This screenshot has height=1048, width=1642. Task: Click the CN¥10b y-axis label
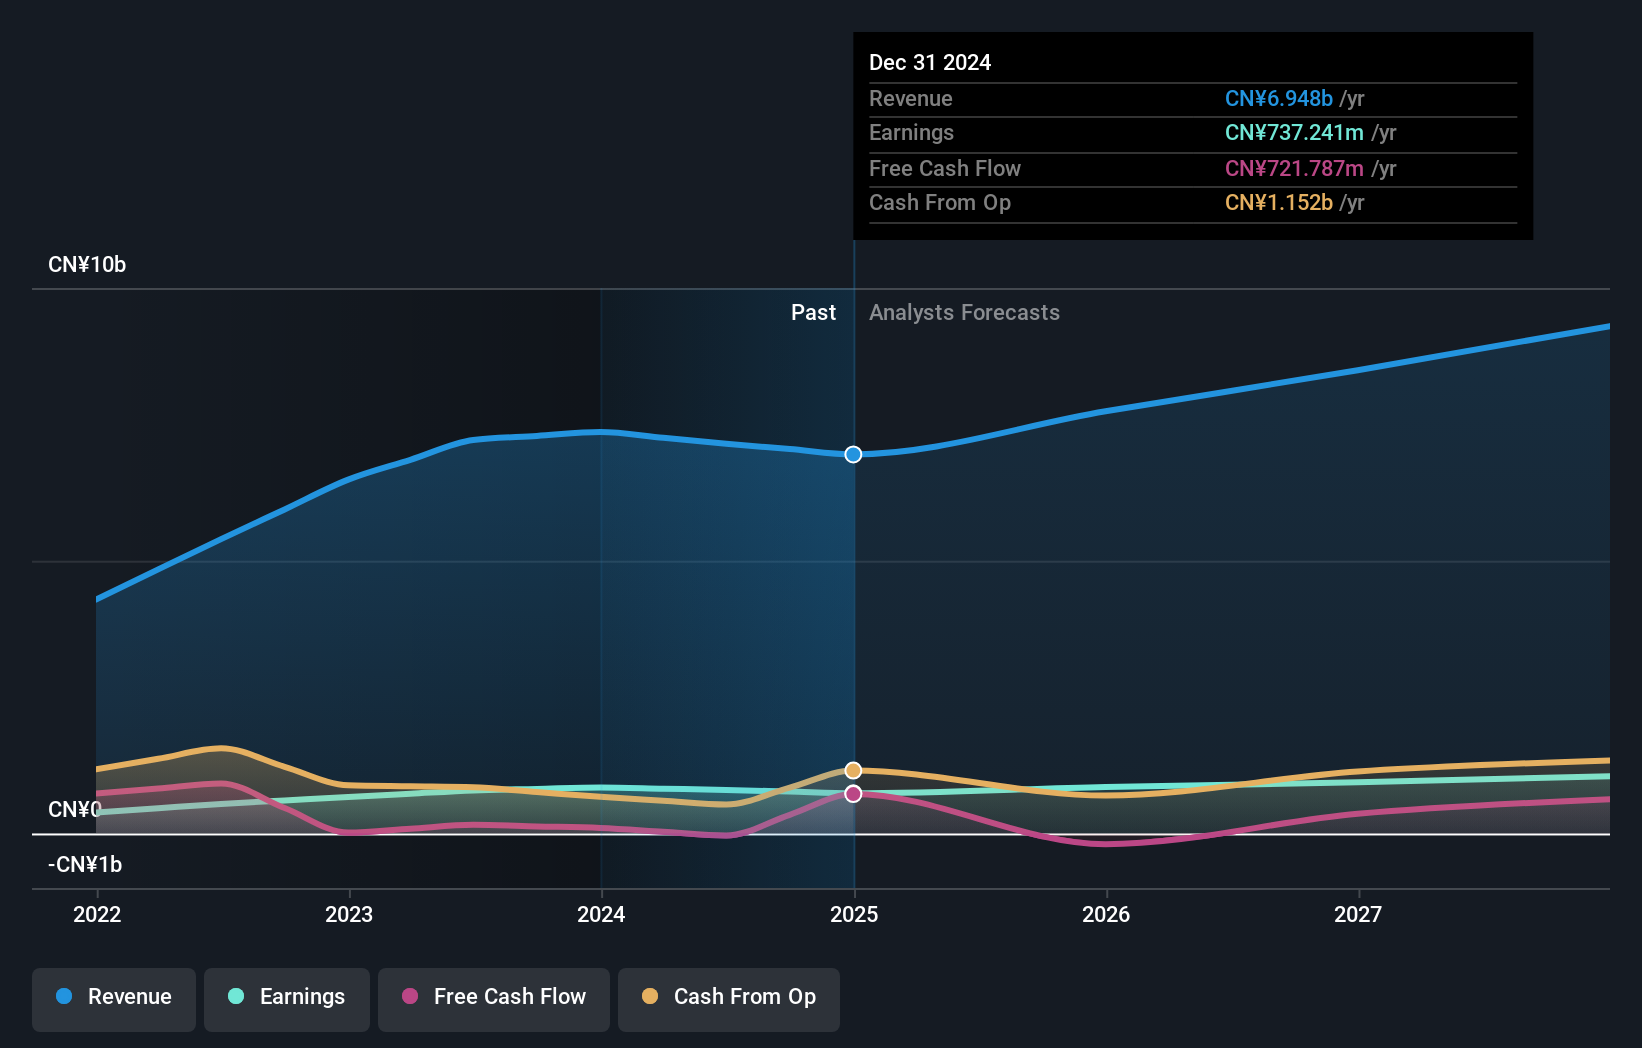pyautogui.click(x=87, y=265)
